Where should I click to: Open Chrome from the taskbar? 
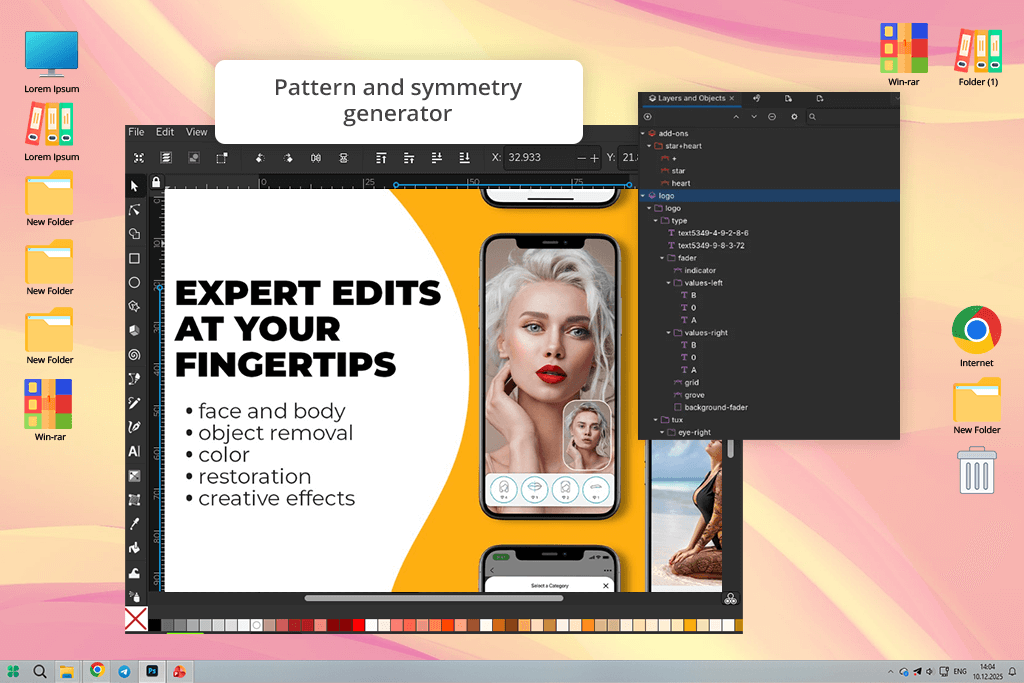[x=97, y=670]
